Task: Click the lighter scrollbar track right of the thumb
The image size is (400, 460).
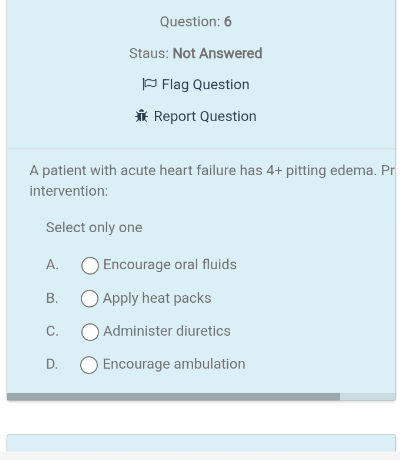Action: 367,397
